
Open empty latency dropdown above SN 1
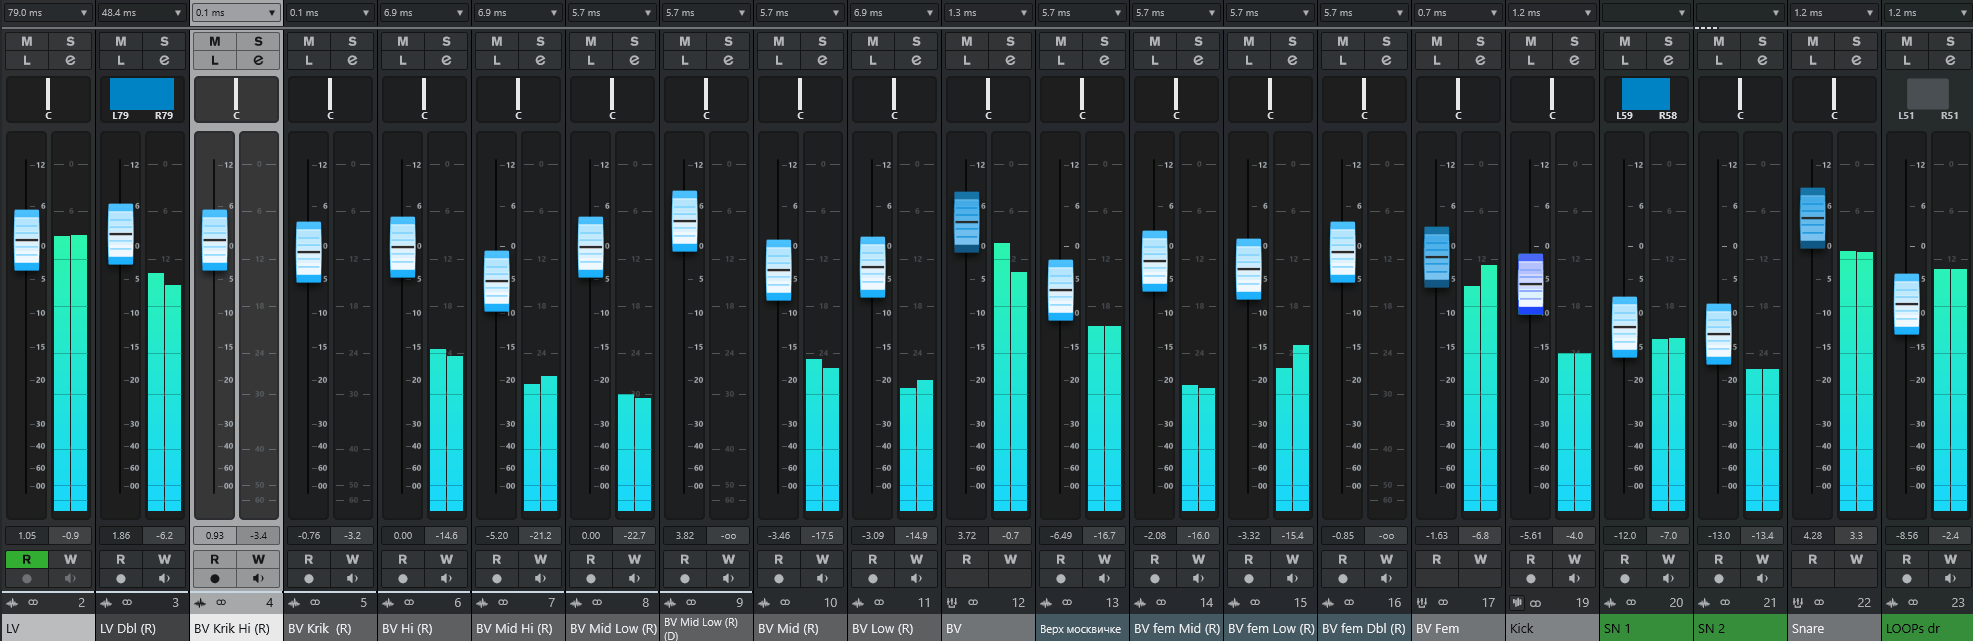[x=1645, y=13]
